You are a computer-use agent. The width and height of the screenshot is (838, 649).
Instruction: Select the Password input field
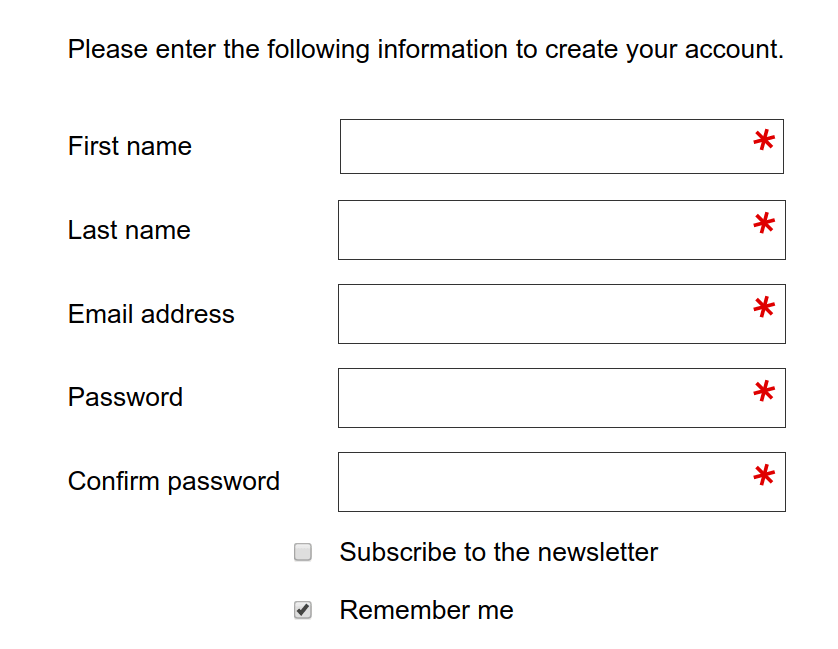click(545, 398)
